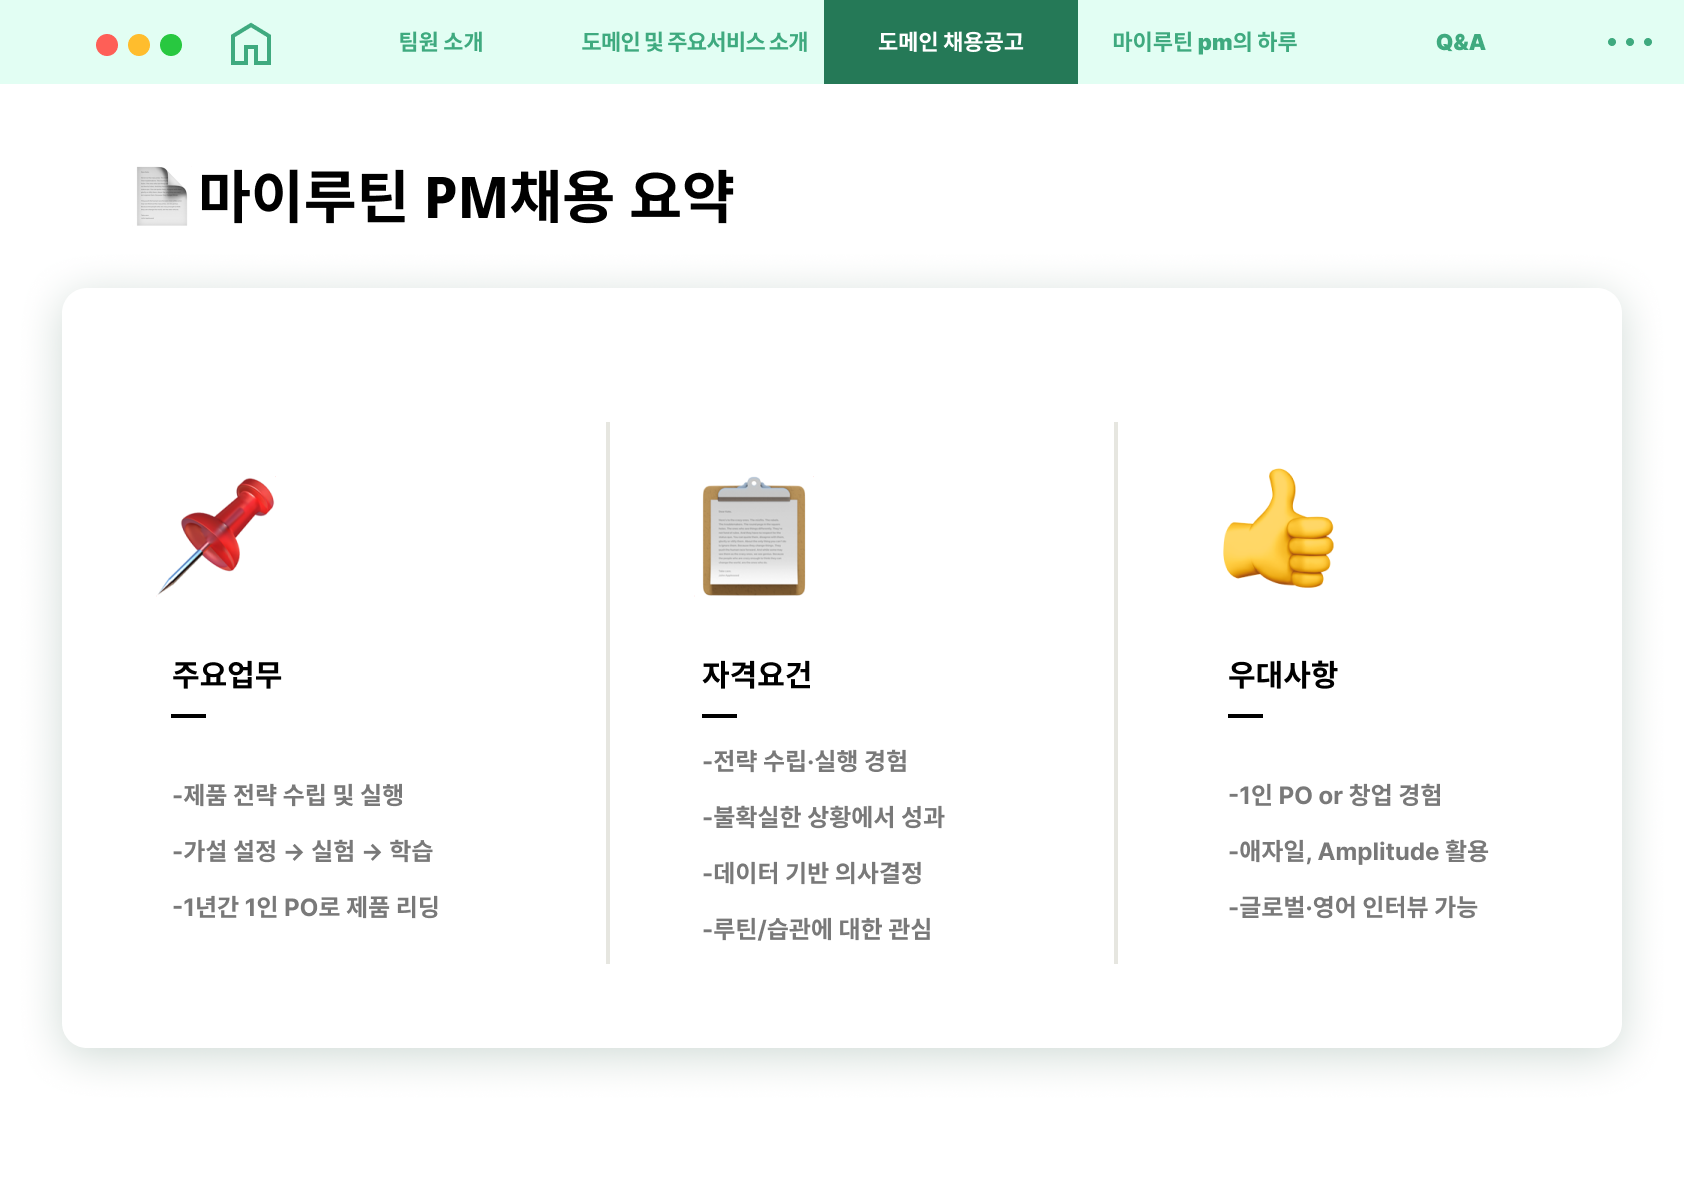Click the green window dot
Viewport: 1684px width, 1190px height.
[171, 45]
